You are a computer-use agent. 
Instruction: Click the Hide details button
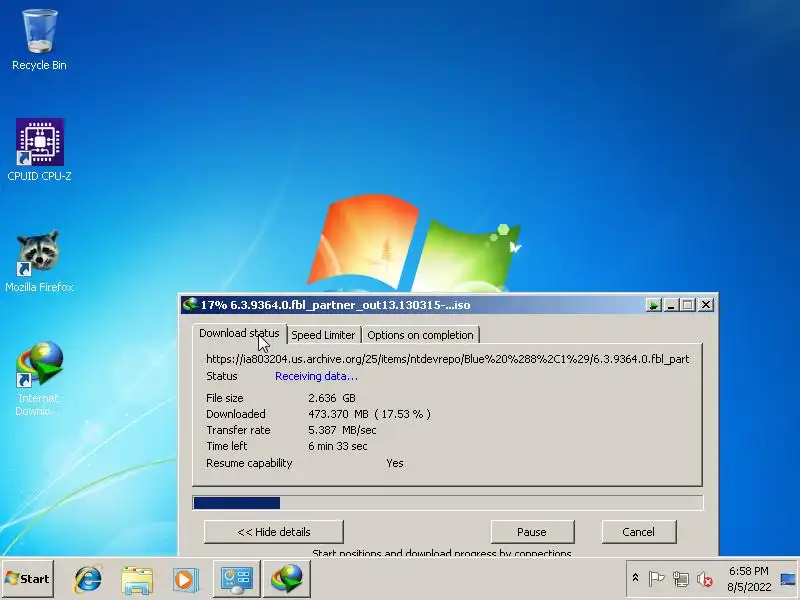tap(274, 532)
